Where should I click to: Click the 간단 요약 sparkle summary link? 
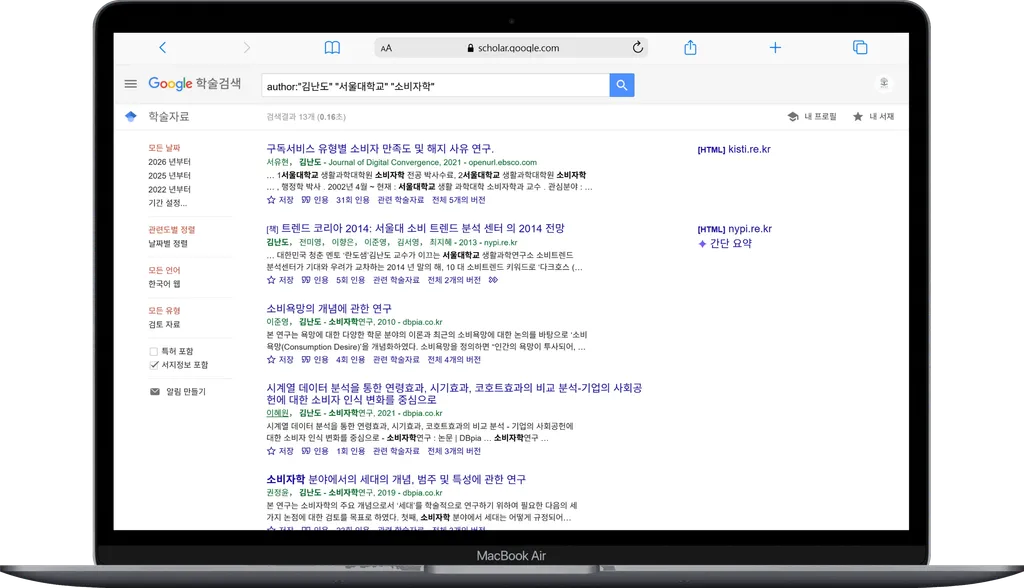725,244
